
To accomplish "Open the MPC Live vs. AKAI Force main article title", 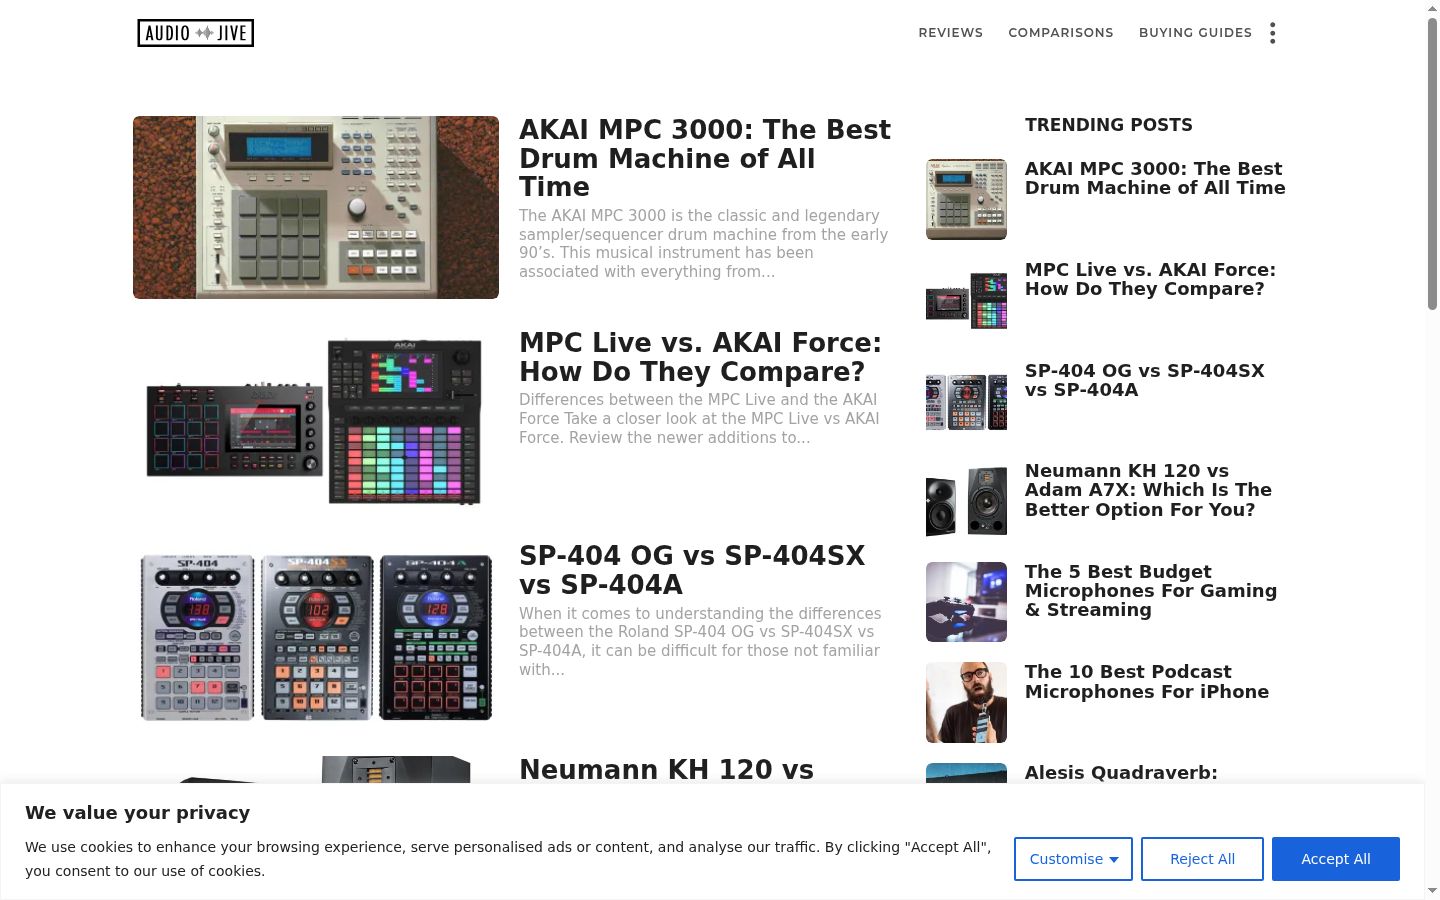I will pos(700,357).
